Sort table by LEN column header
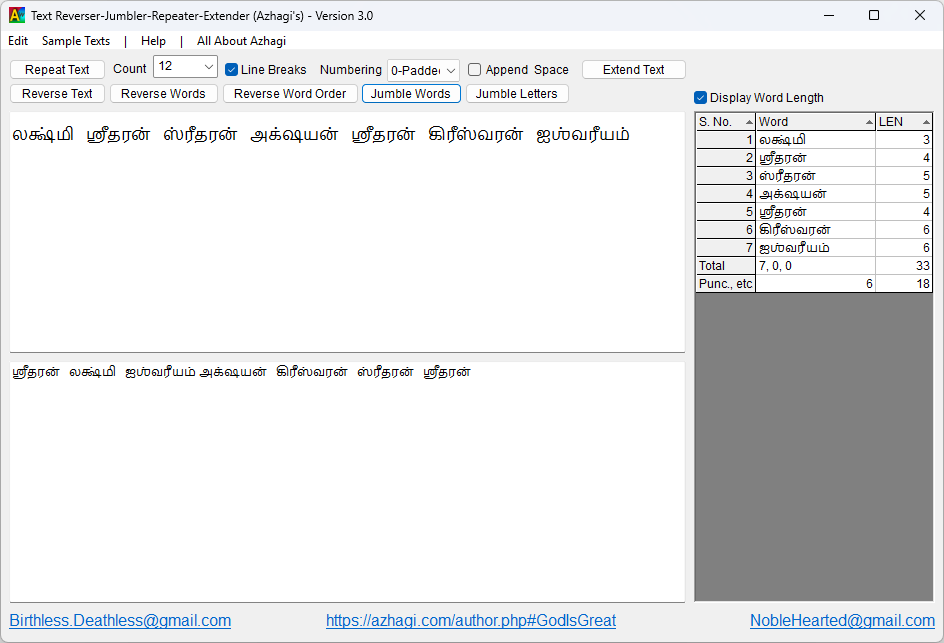The width and height of the screenshot is (944, 643). click(904, 122)
